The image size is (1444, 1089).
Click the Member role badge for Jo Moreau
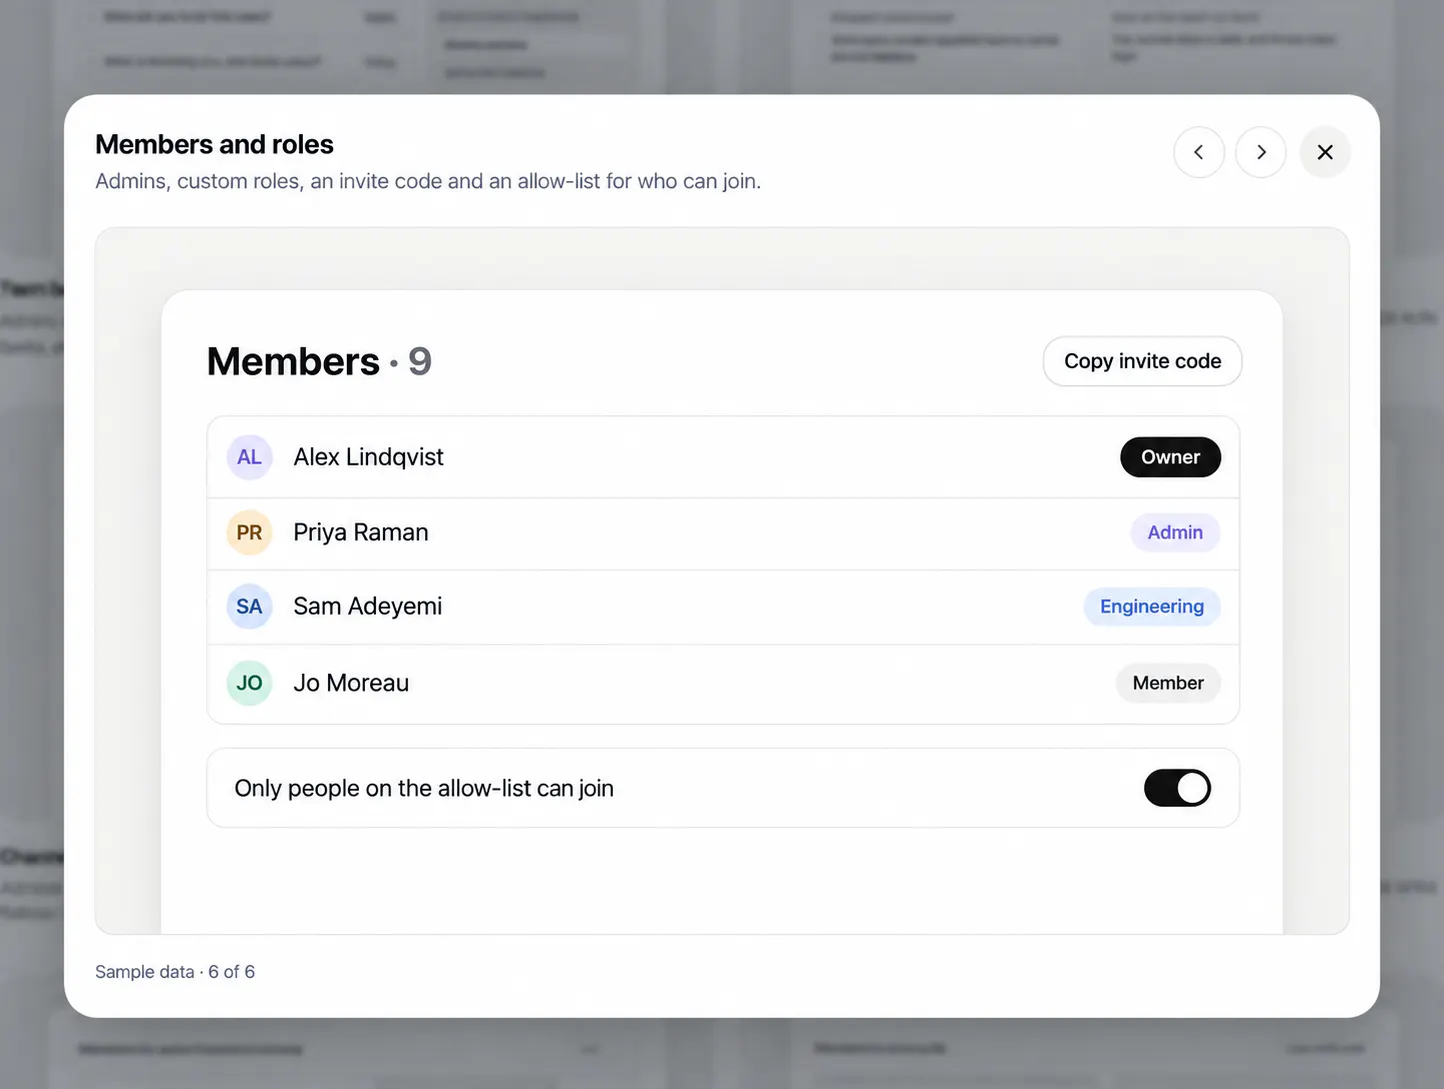click(x=1168, y=683)
